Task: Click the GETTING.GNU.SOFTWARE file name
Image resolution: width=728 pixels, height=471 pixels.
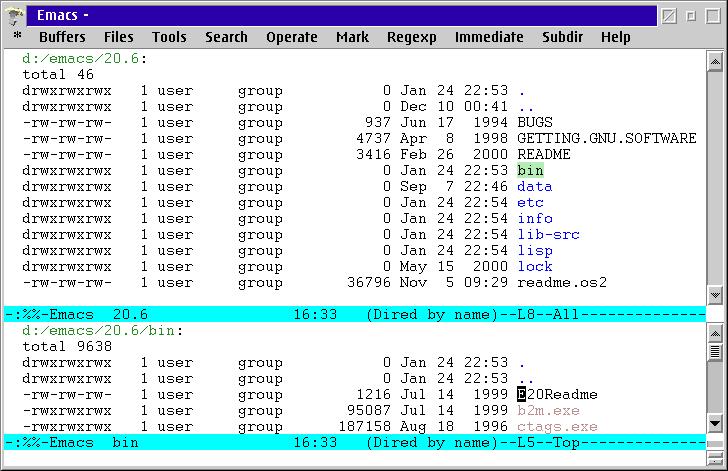Action: click(x=607, y=138)
